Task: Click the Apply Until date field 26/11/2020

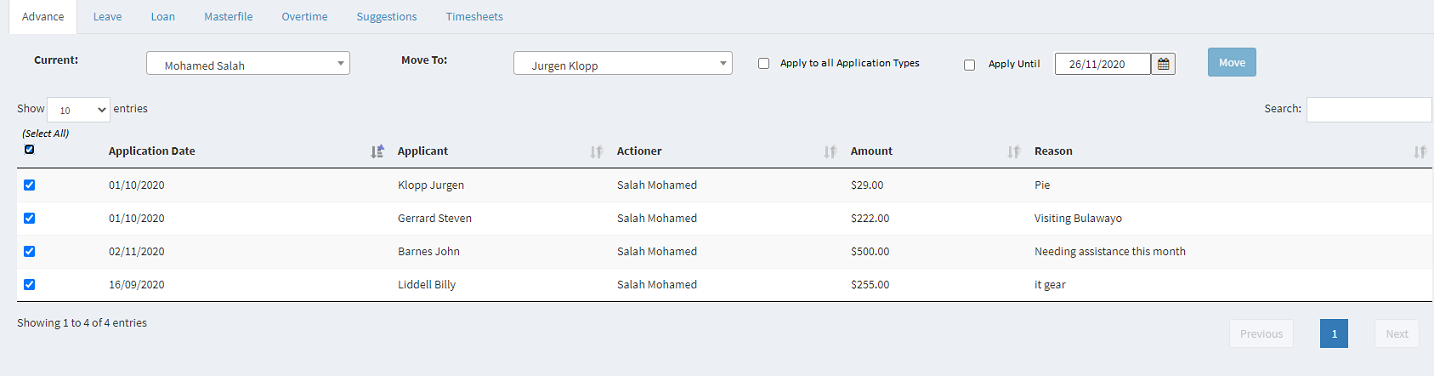Action: pos(1103,64)
